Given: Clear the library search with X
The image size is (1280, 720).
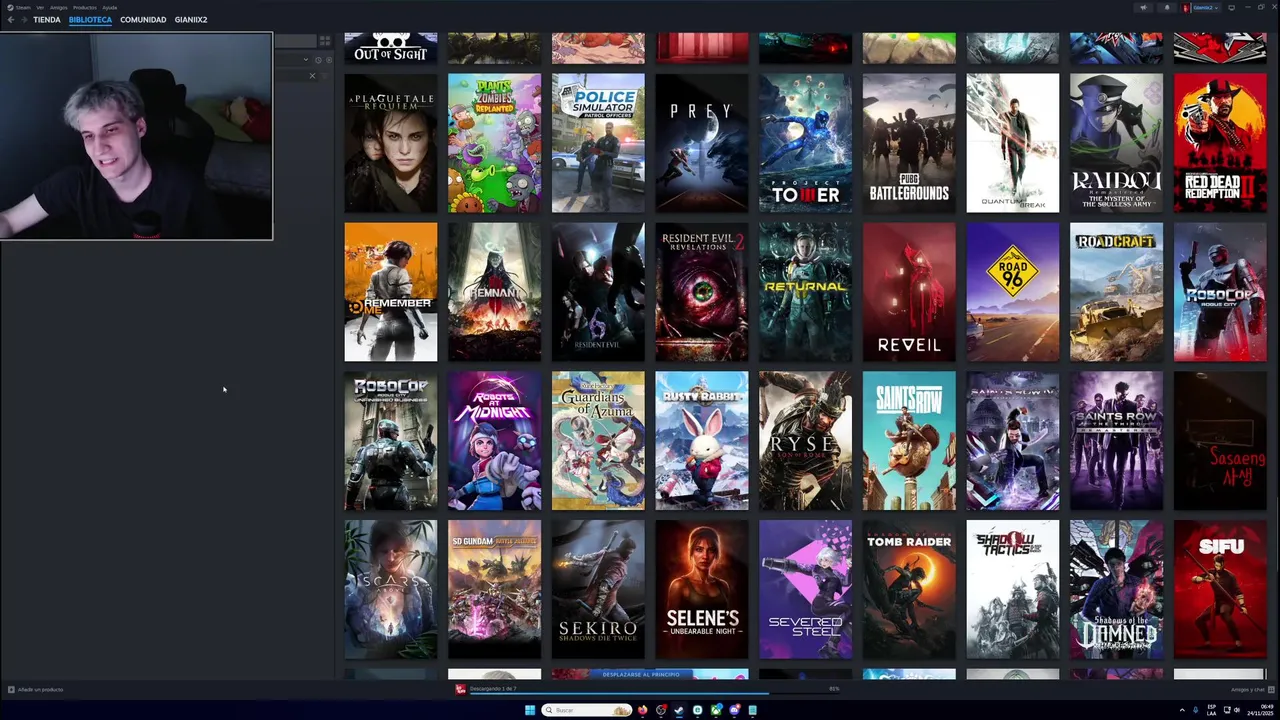Looking at the screenshot, I should point(312,76).
